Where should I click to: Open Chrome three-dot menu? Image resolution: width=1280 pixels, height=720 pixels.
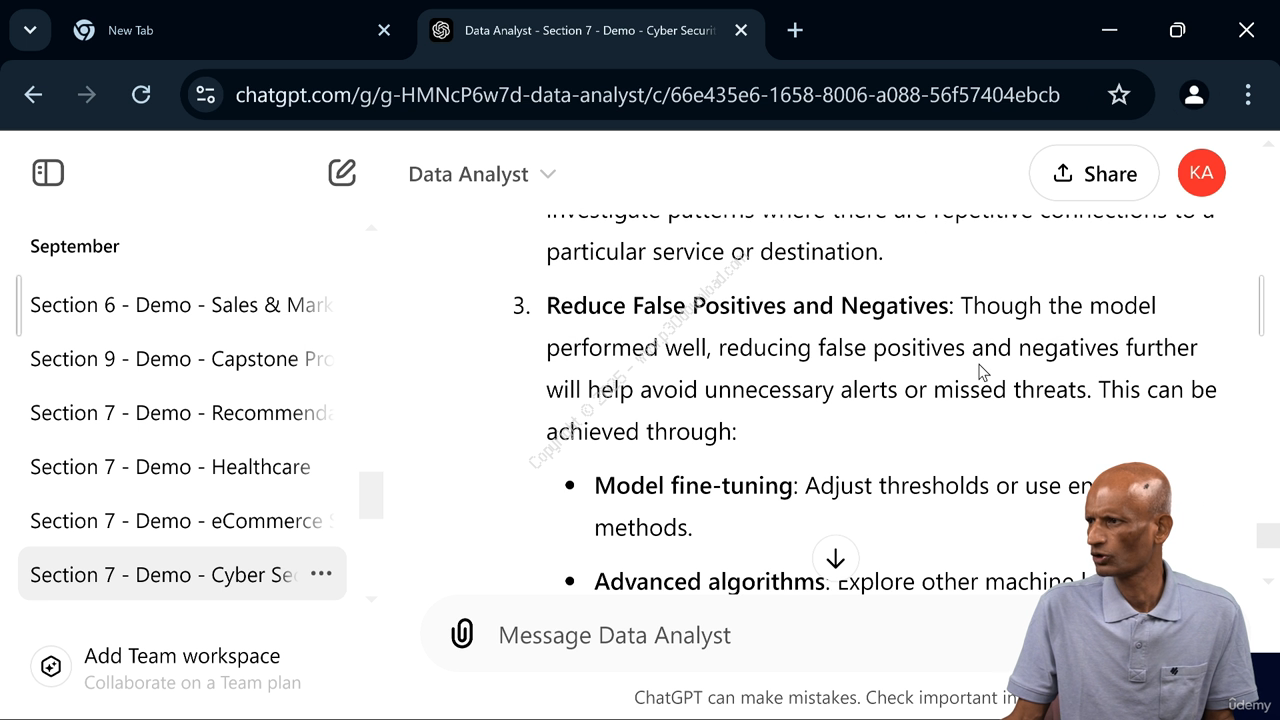[x=1248, y=95]
